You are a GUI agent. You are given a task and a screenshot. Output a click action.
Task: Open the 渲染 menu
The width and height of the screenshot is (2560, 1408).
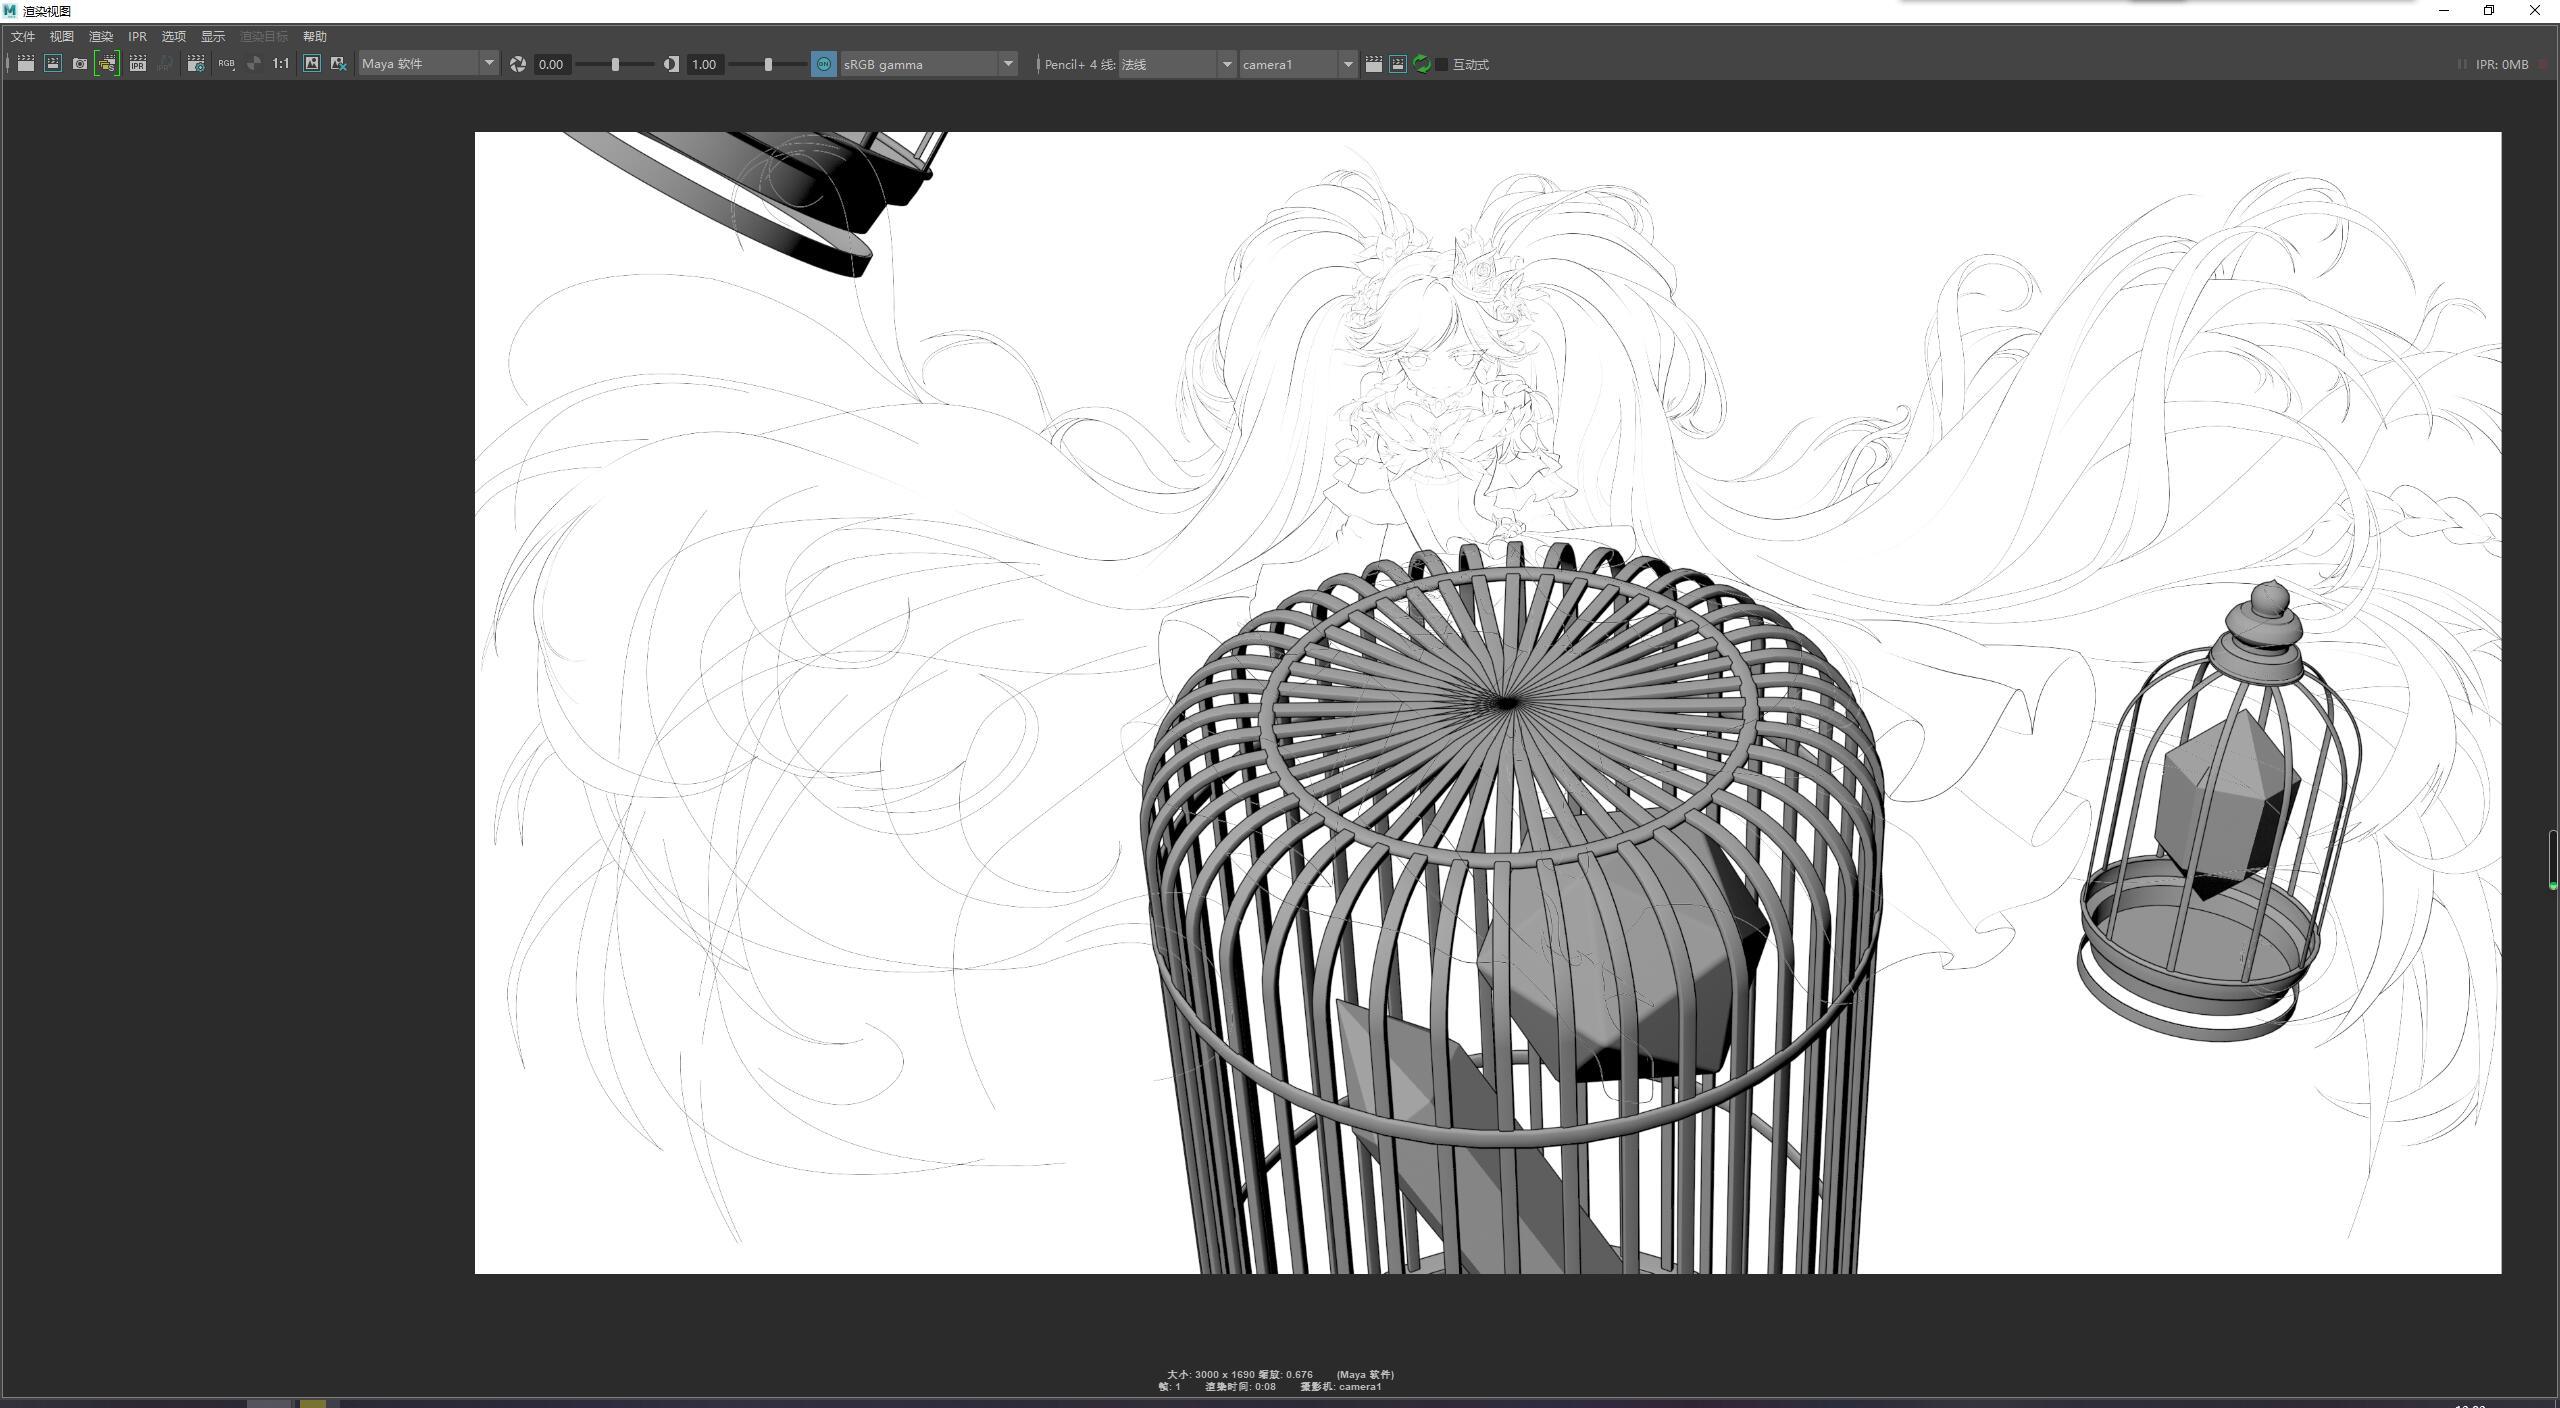click(101, 36)
